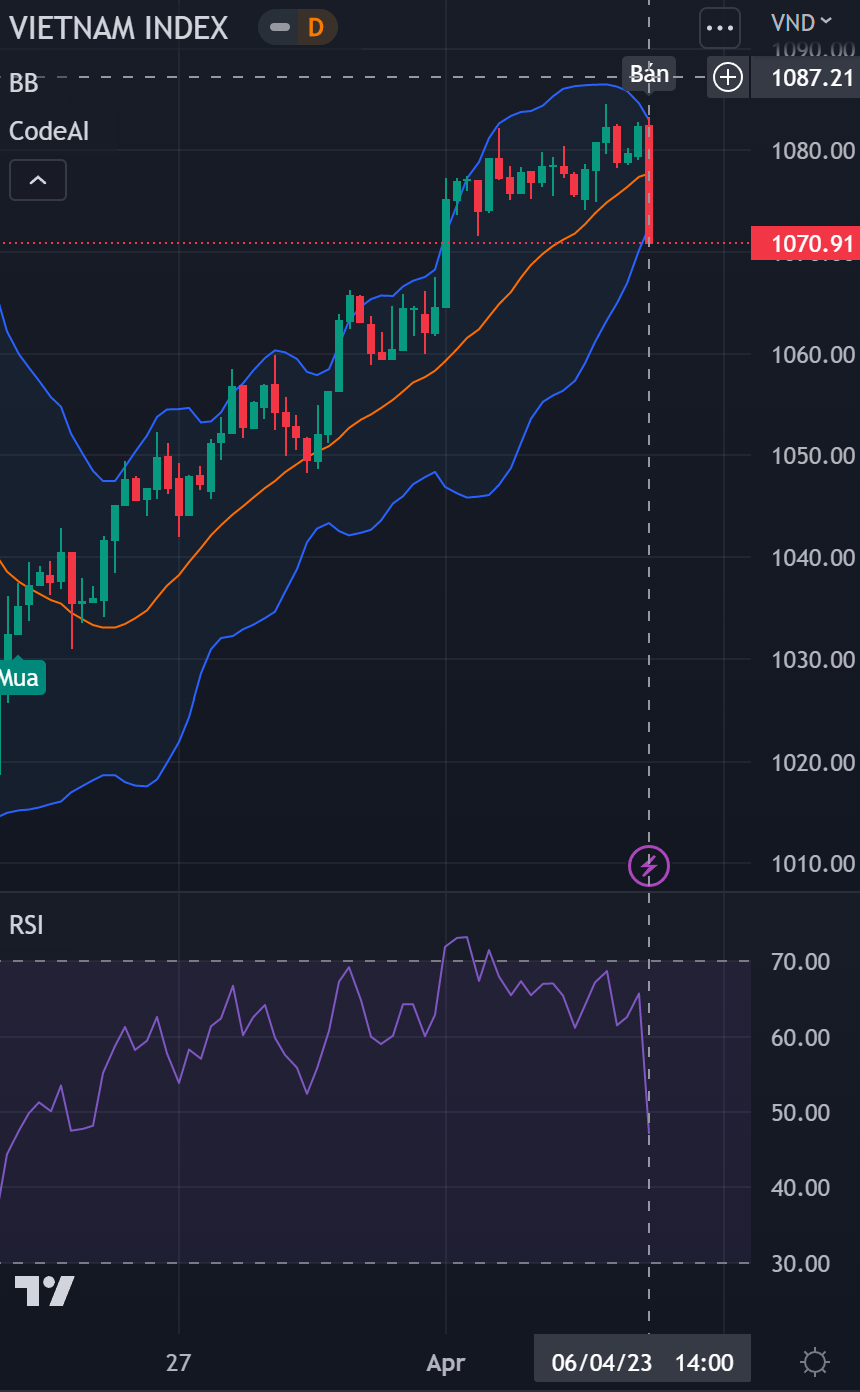
Task: Click the 1010.00 price scale label
Action: pyautogui.click(x=813, y=864)
